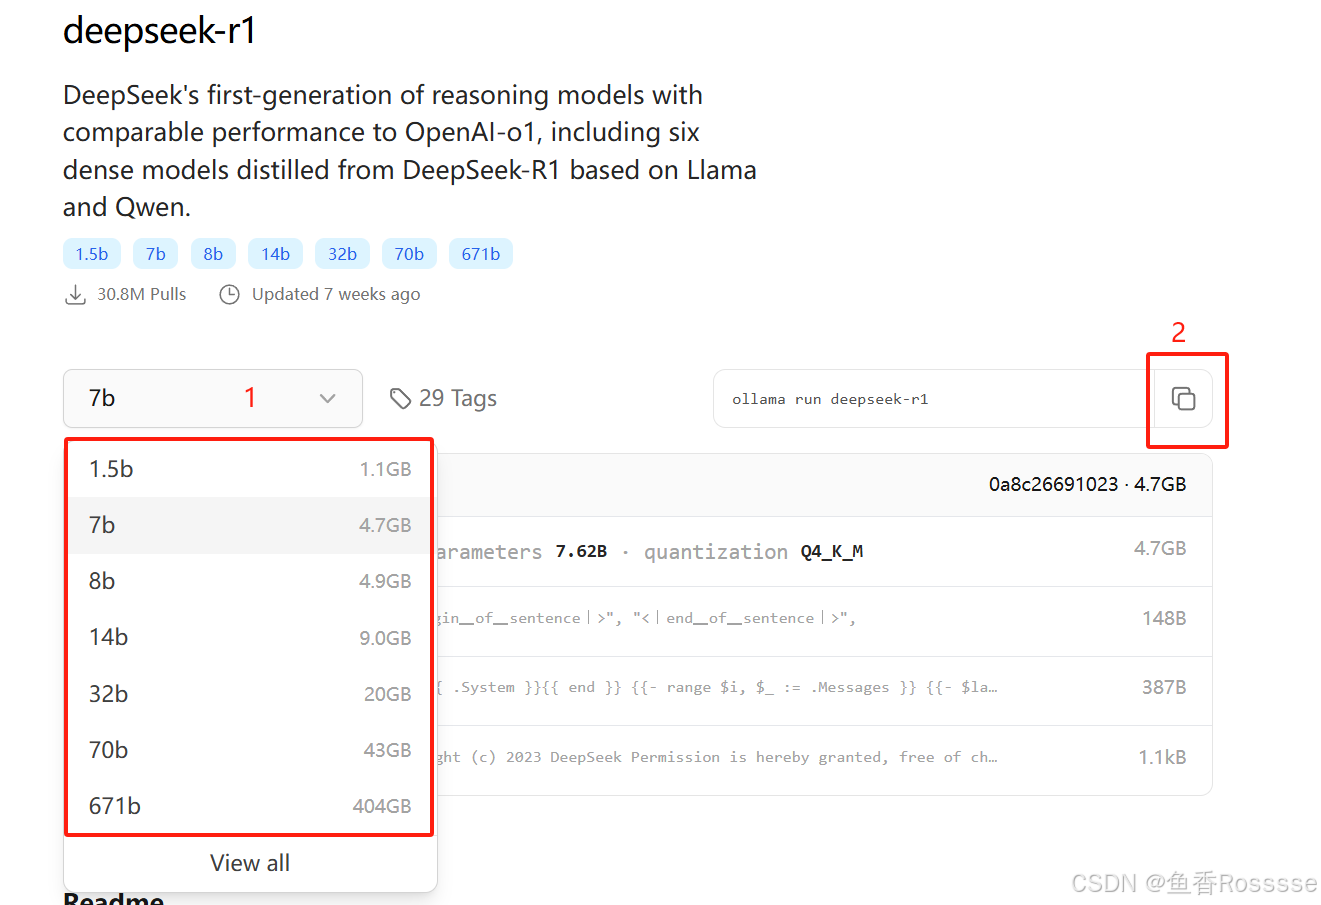Image resolution: width=1321 pixels, height=905 pixels.
Task: Select 7b 4.7GB in the dropdown list
Action: coord(250,525)
